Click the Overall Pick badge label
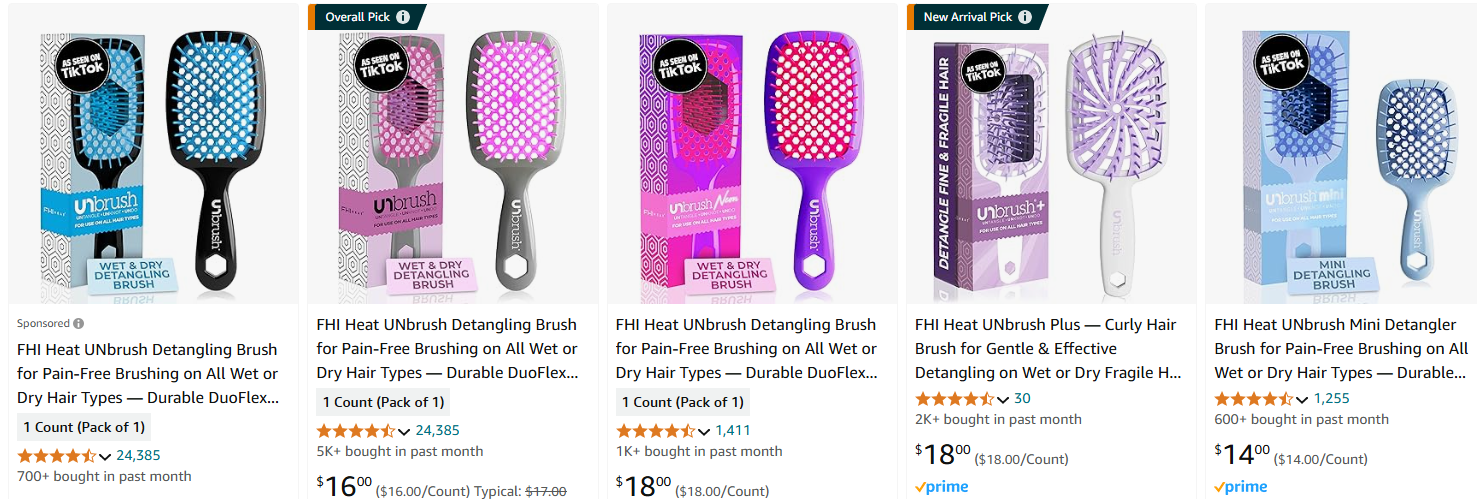Viewport: 1477px width, 499px height. (359, 17)
